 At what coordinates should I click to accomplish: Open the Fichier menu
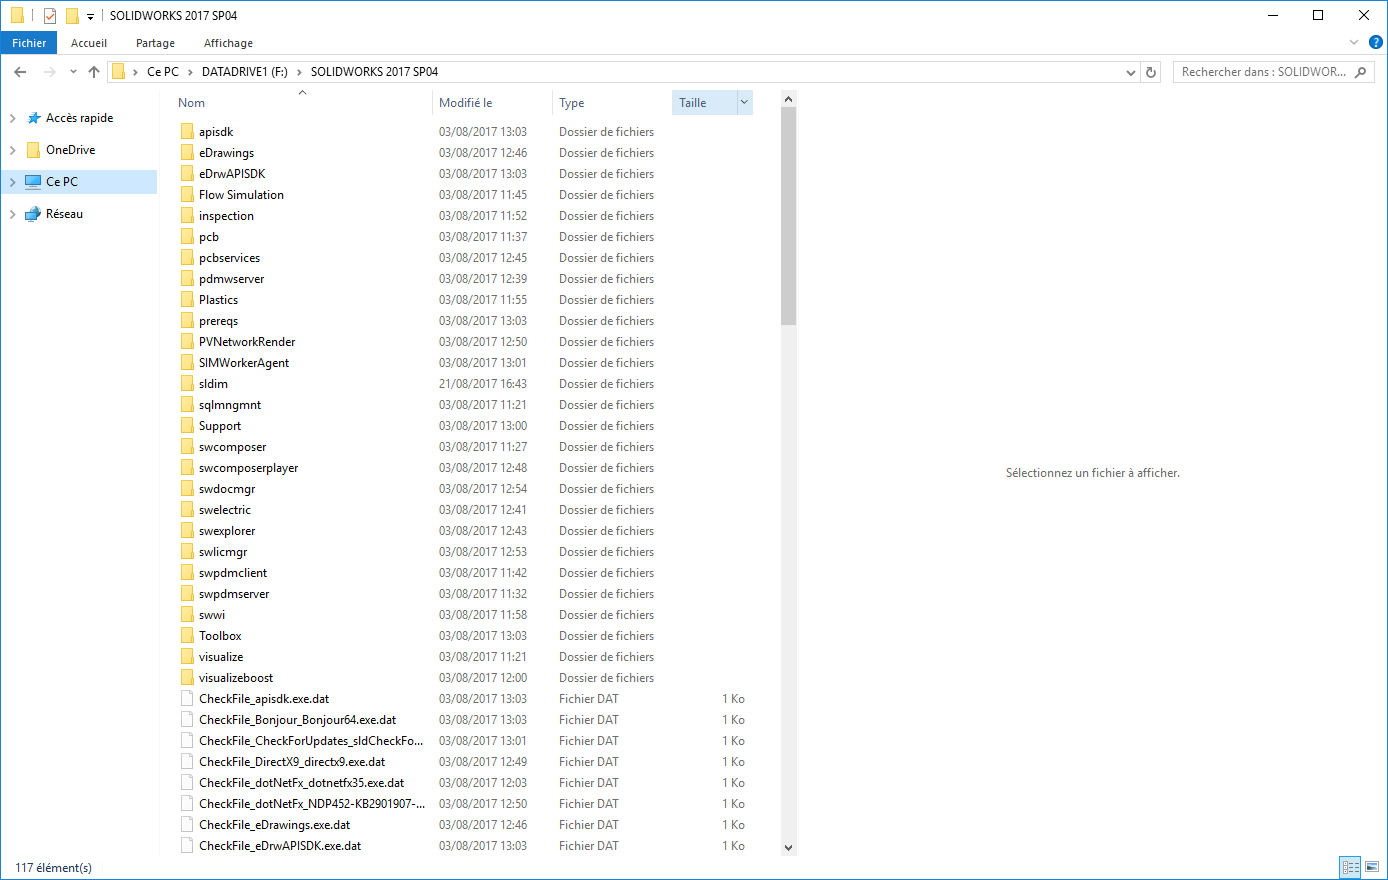pos(29,43)
